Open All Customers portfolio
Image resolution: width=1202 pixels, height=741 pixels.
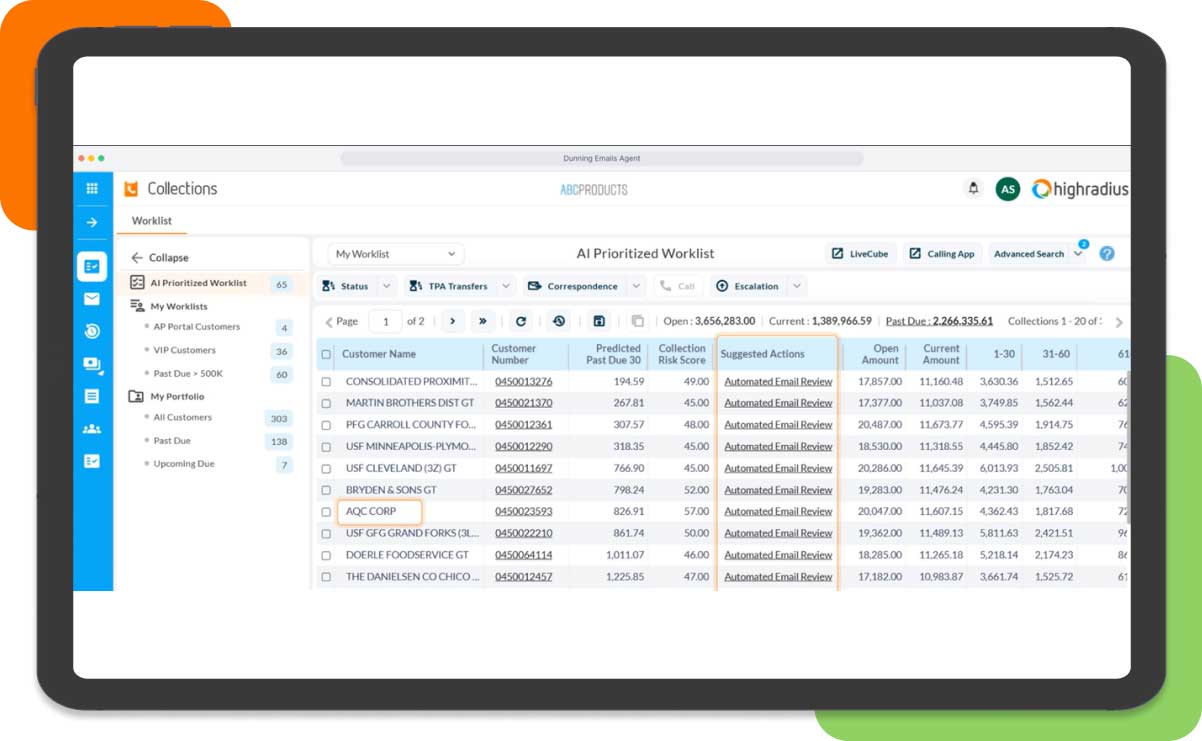pos(182,417)
